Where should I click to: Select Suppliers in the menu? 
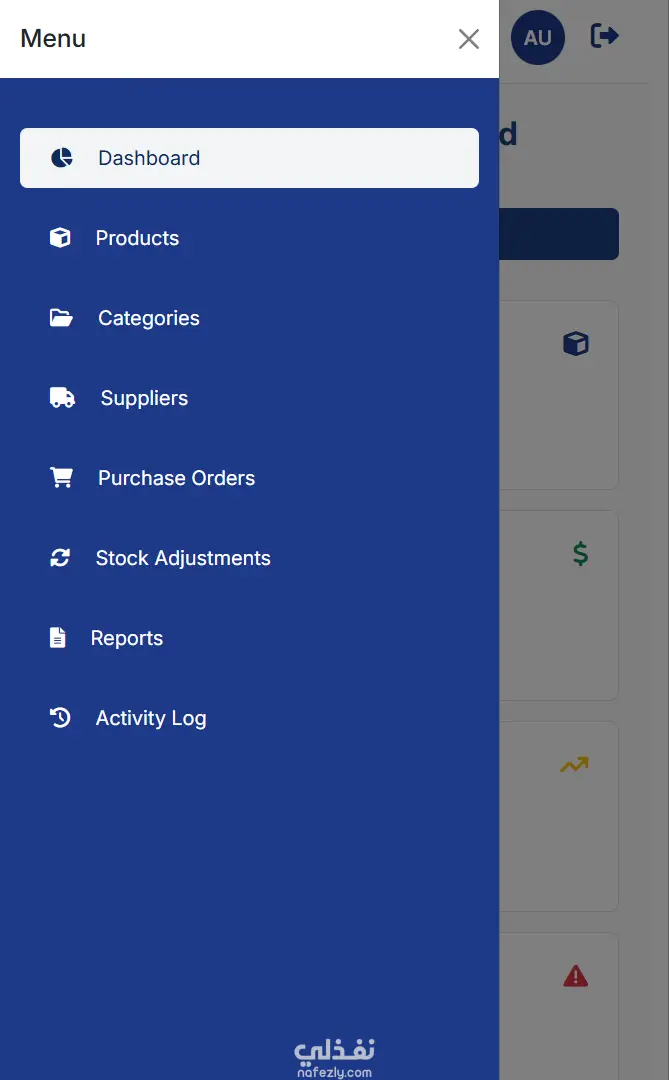point(249,397)
